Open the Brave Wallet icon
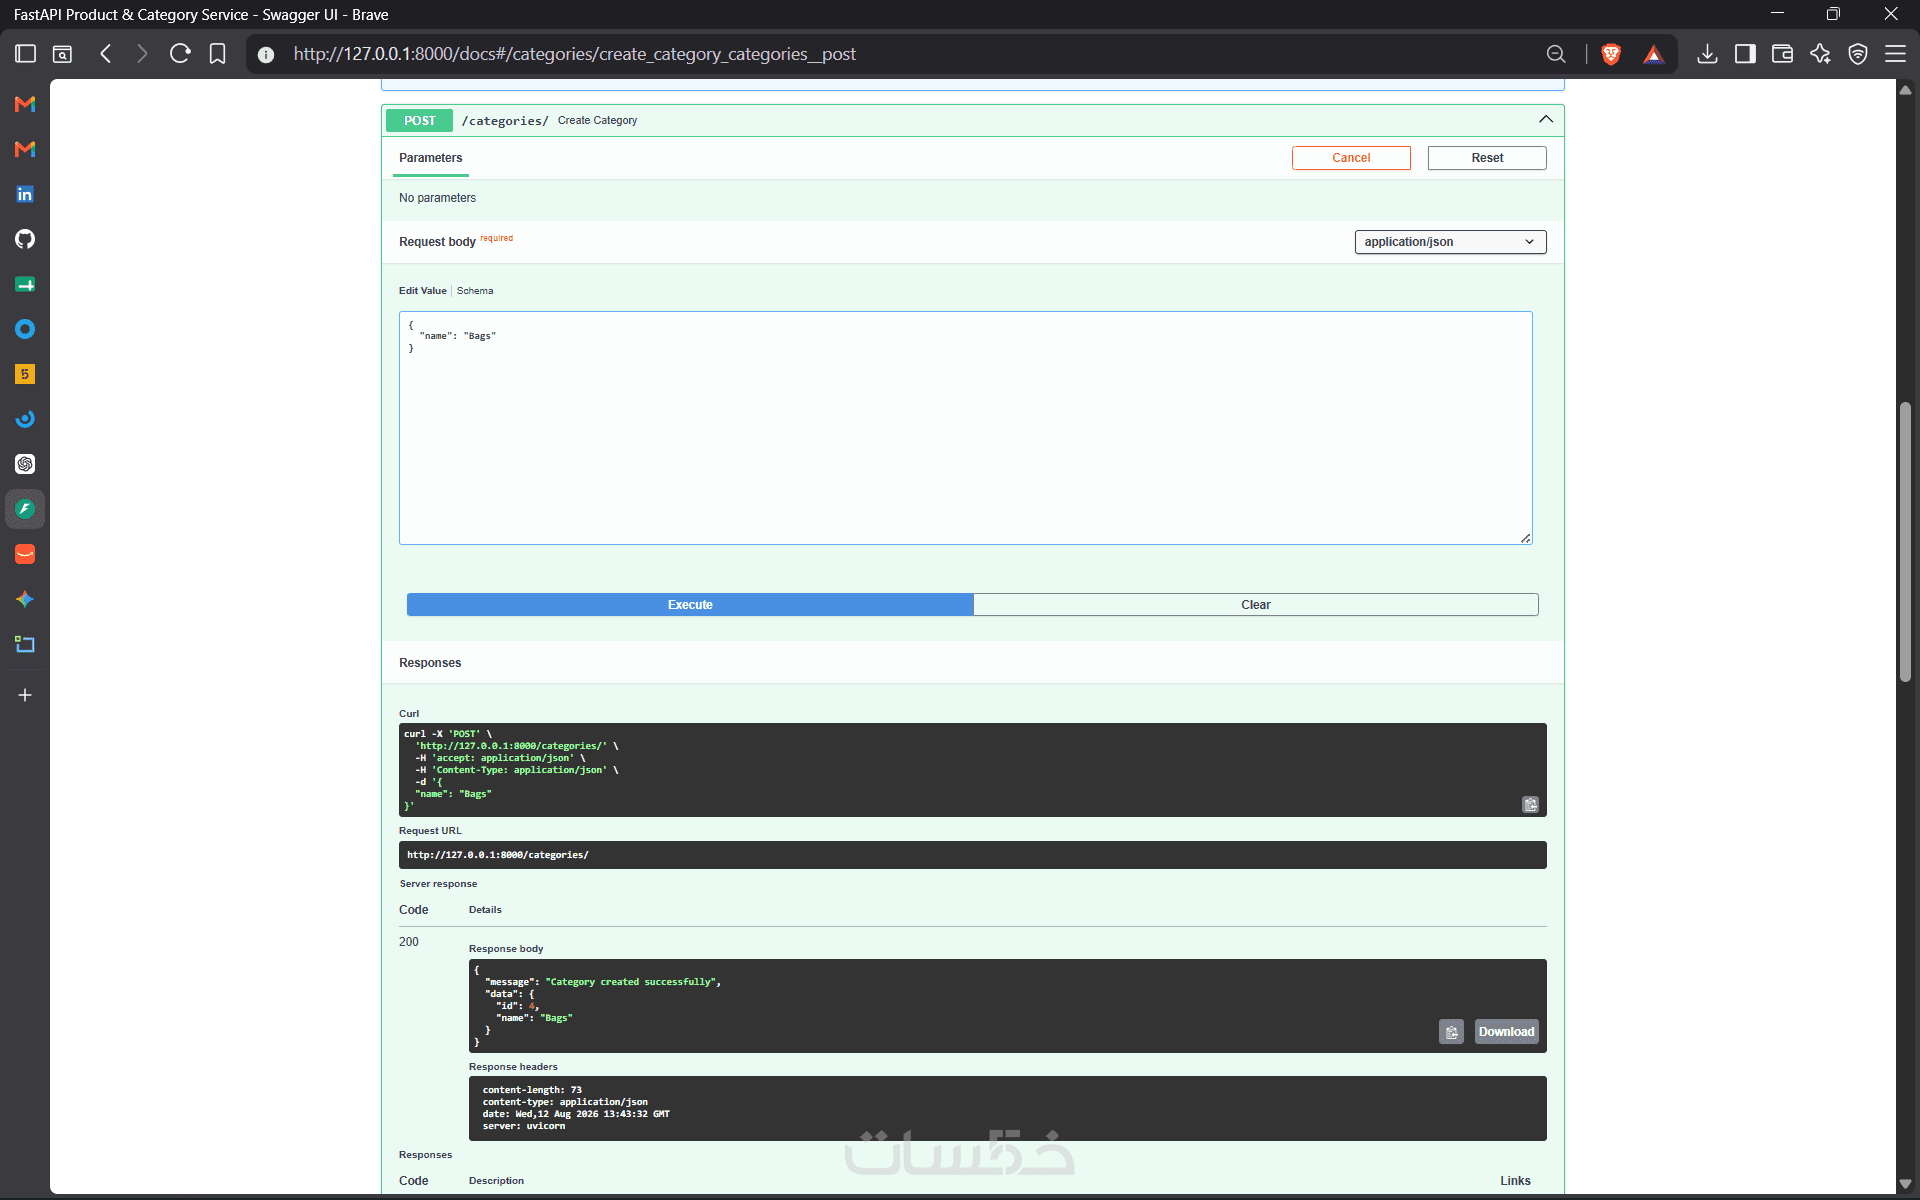Image resolution: width=1920 pixels, height=1200 pixels. coord(1782,54)
